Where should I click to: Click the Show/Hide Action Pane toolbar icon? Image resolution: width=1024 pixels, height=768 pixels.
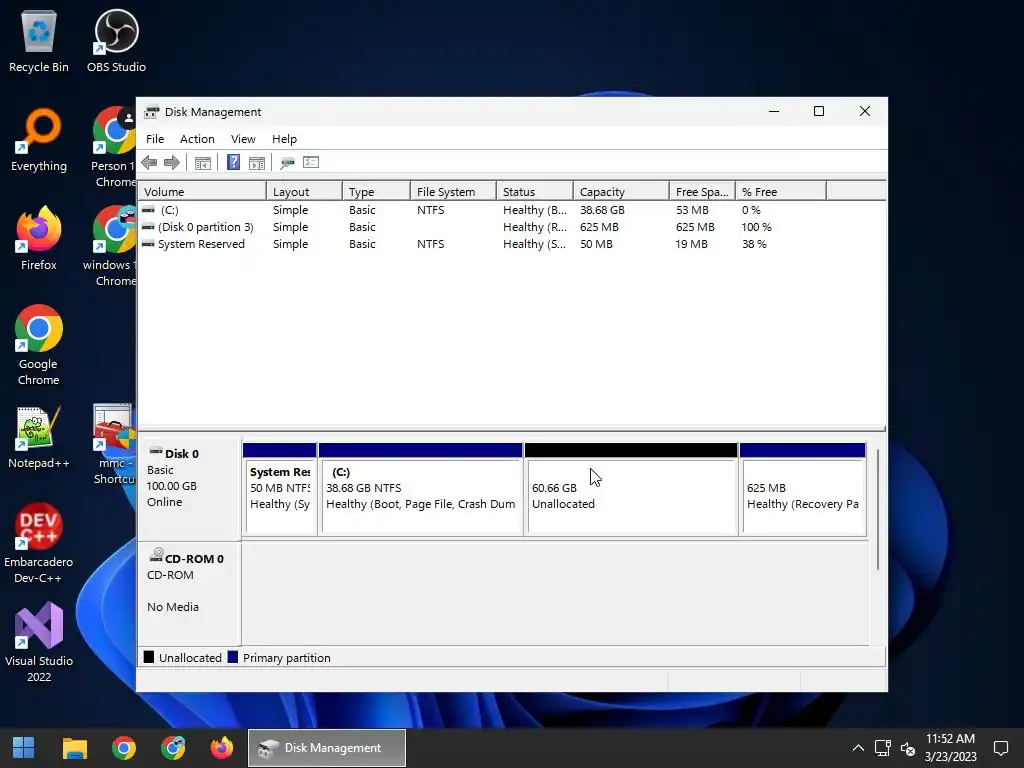(x=257, y=163)
